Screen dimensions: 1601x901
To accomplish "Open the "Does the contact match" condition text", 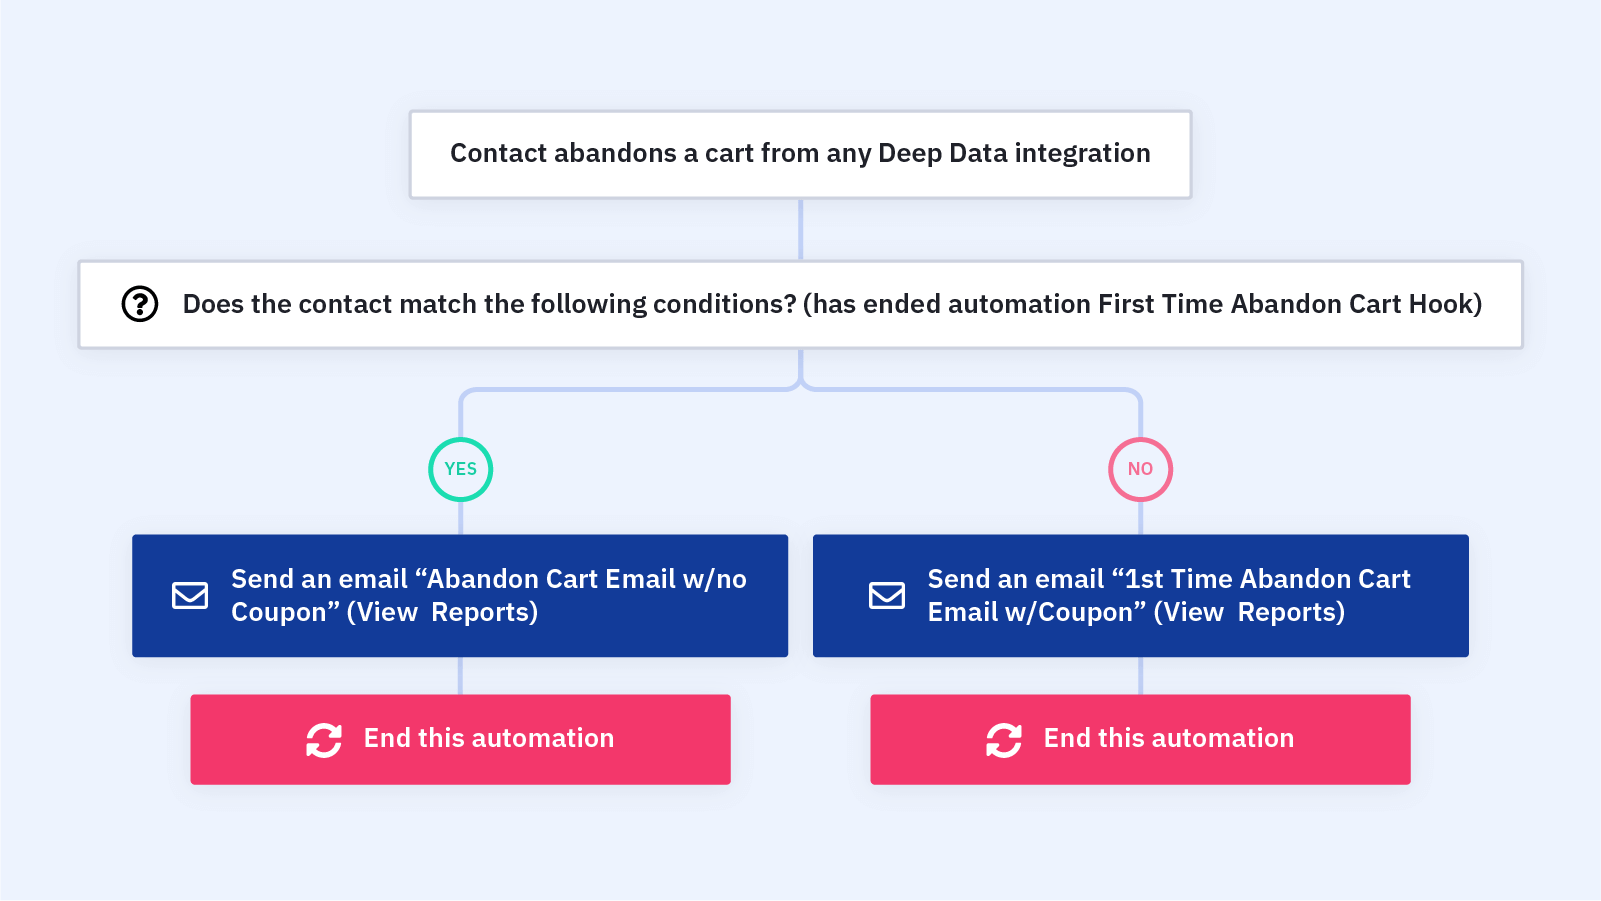I will [832, 304].
